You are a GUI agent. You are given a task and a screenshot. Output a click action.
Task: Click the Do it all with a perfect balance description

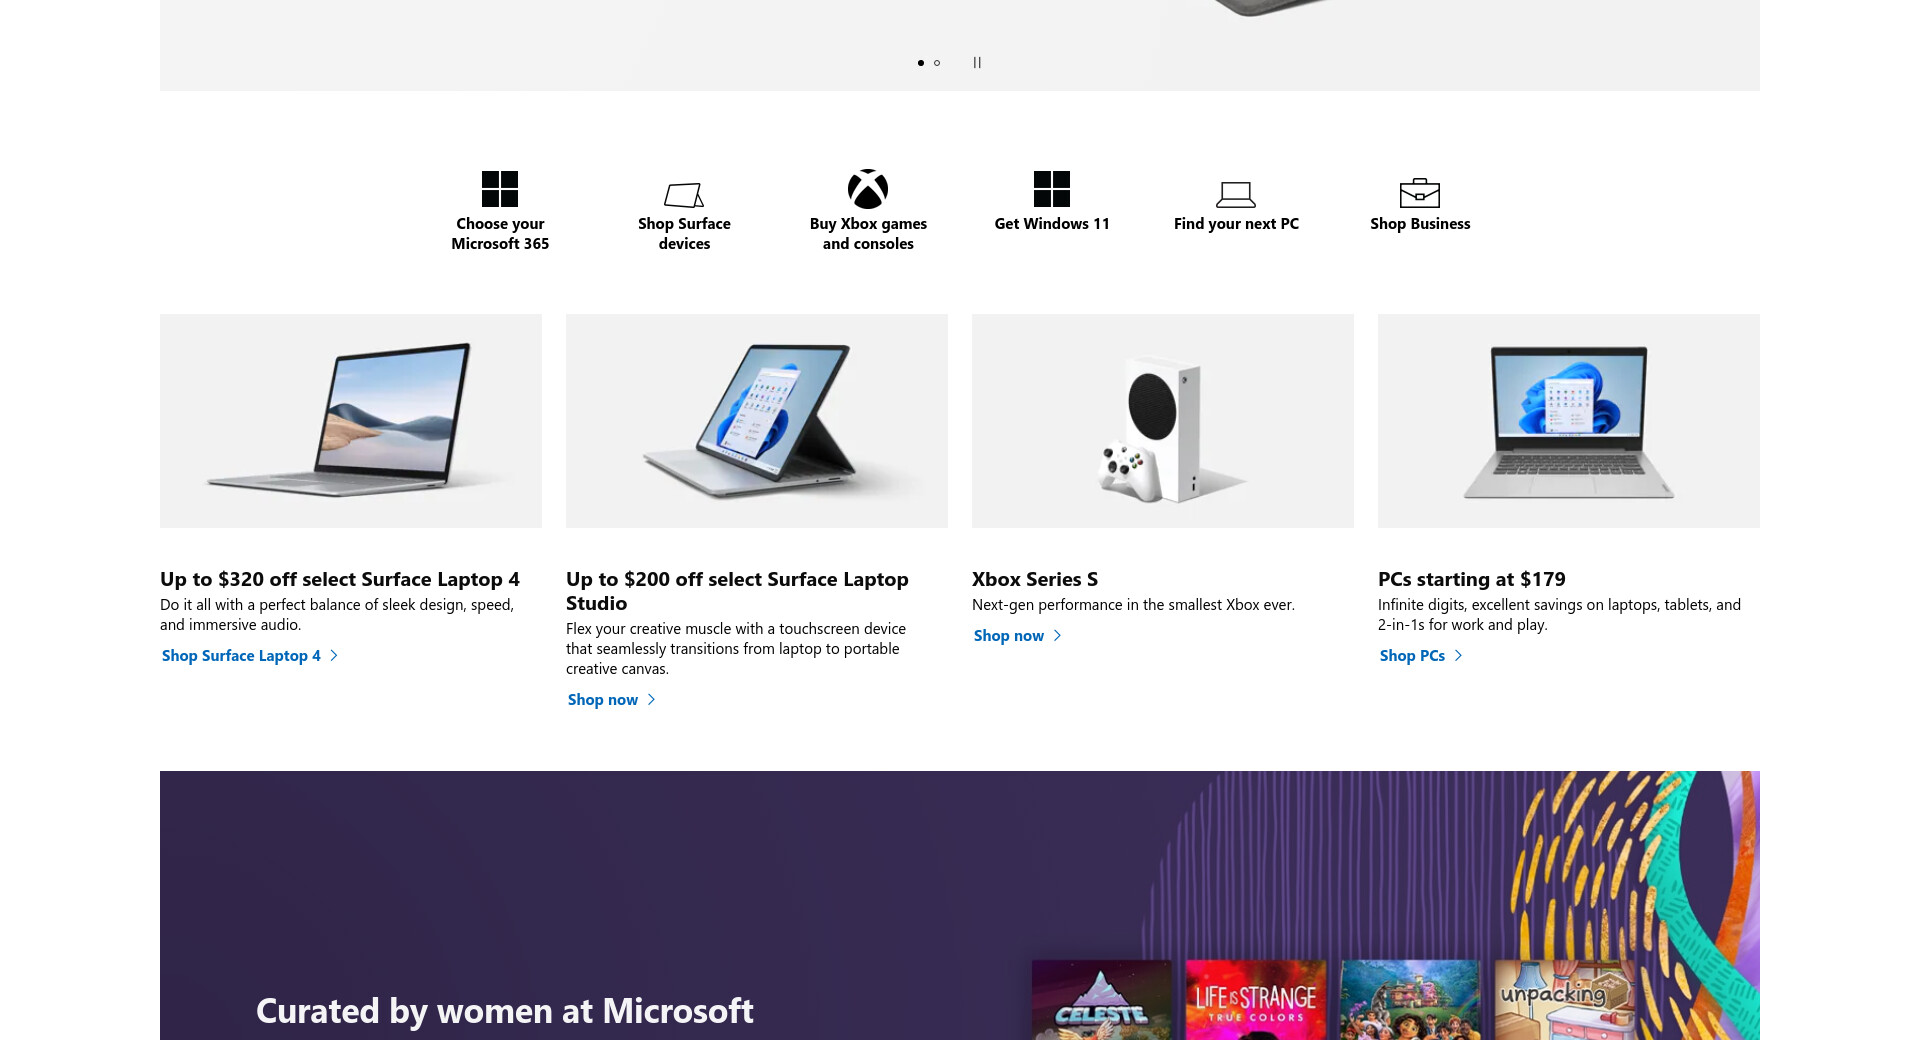337,615
